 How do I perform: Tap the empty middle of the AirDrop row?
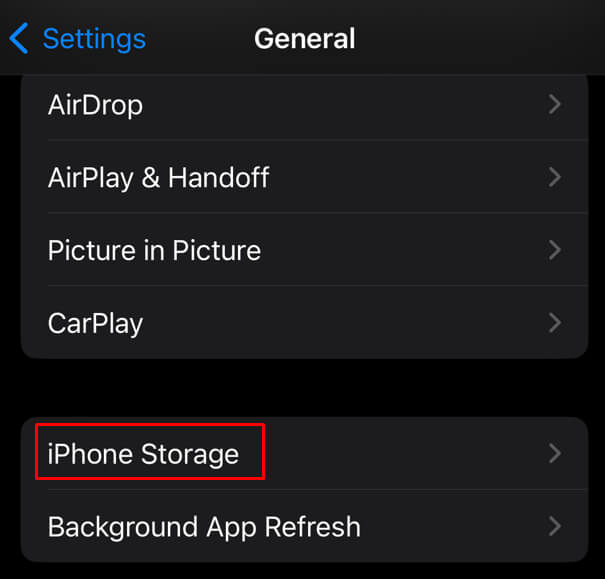pos(345,105)
